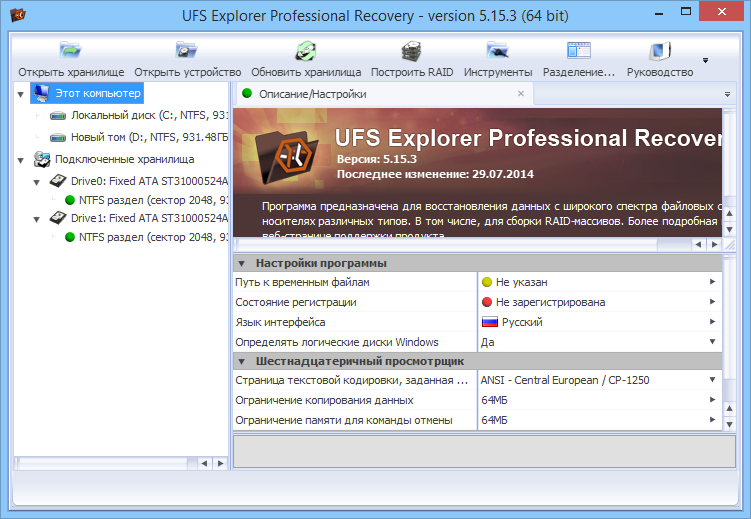
Task: Click the Открыть хранилище toolbar icon
Action: click(x=70, y=50)
